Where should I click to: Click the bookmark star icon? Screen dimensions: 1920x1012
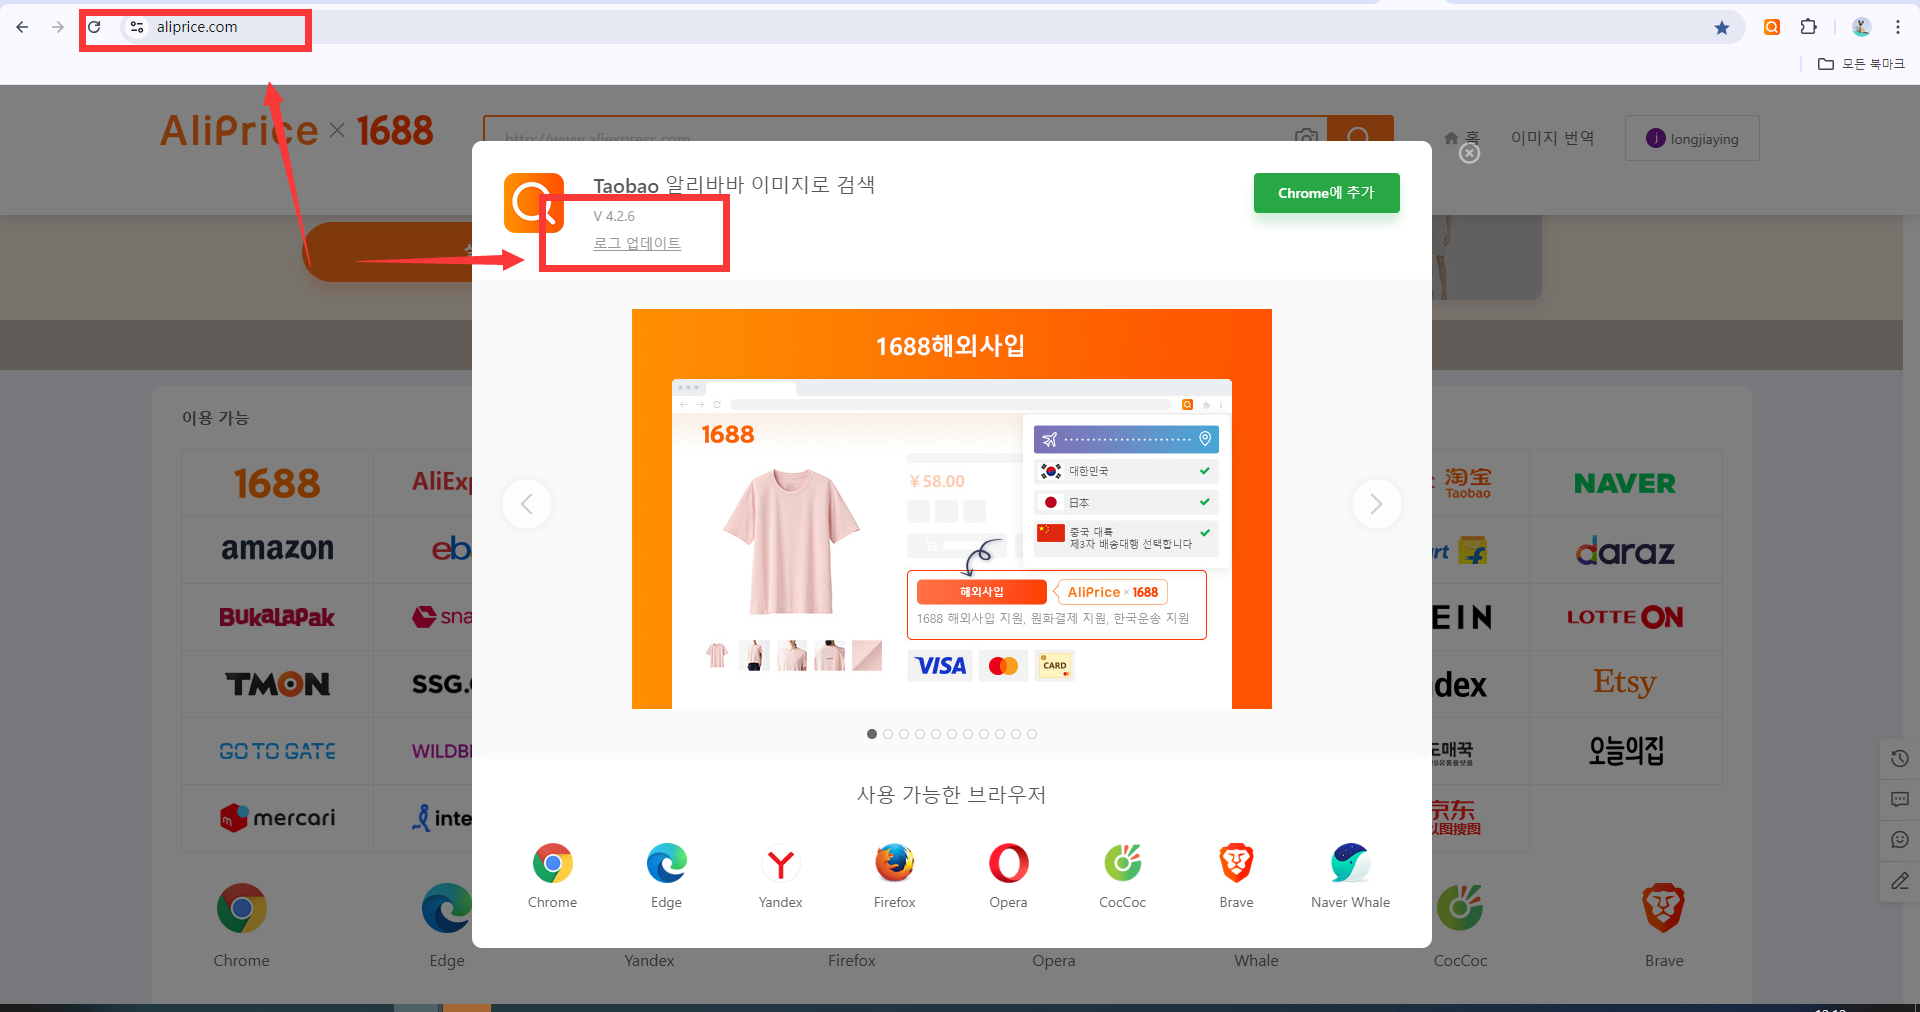coord(1722,27)
